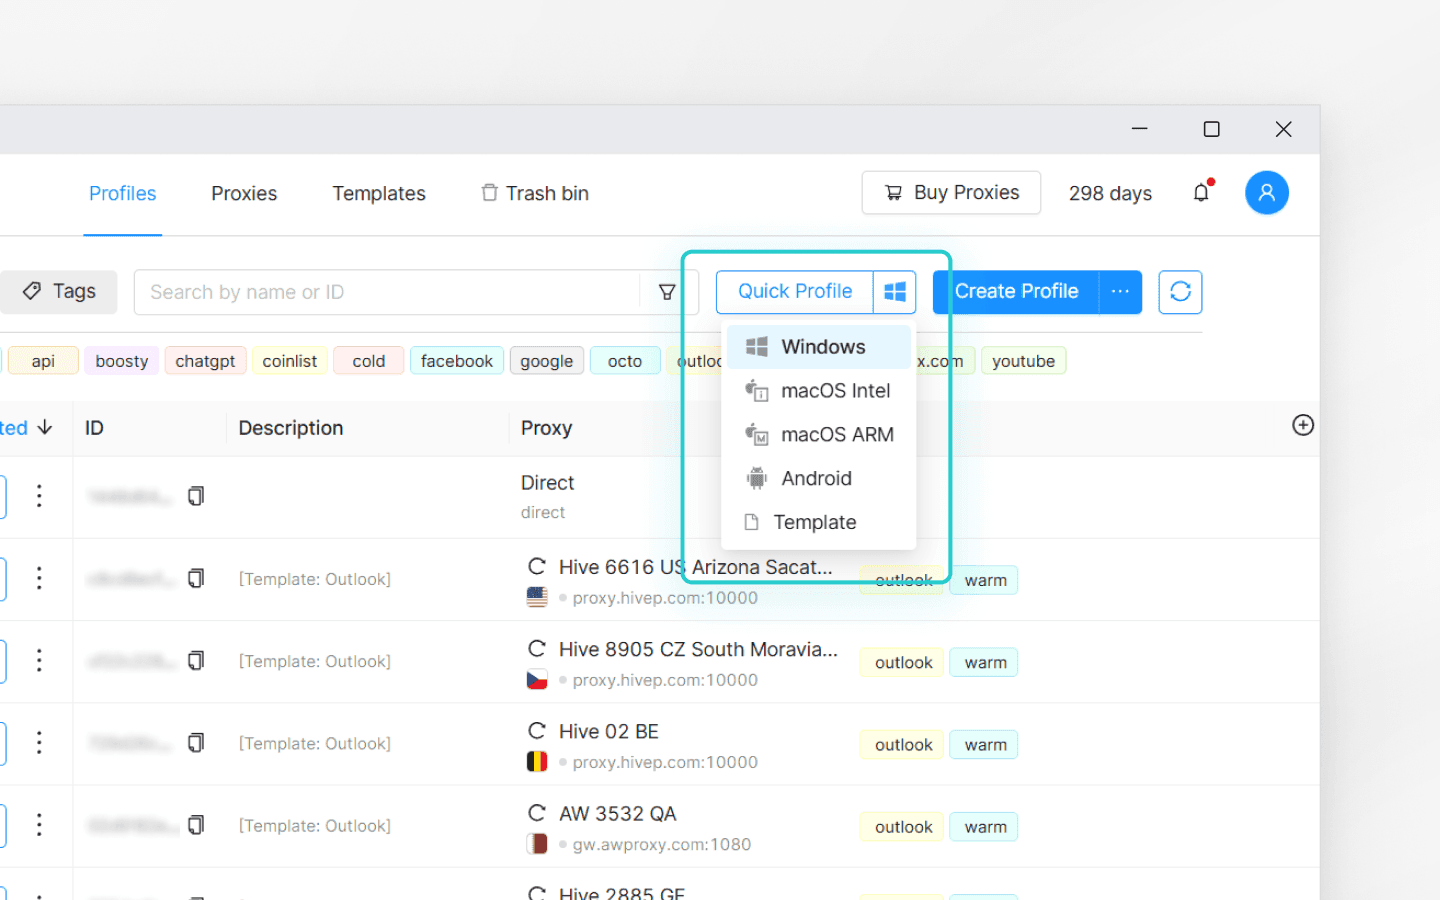Image resolution: width=1440 pixels, height=900 pixels.
Task: Click the Windows logo icon on the Quick Profile button
Action: [x=894, y=291]
